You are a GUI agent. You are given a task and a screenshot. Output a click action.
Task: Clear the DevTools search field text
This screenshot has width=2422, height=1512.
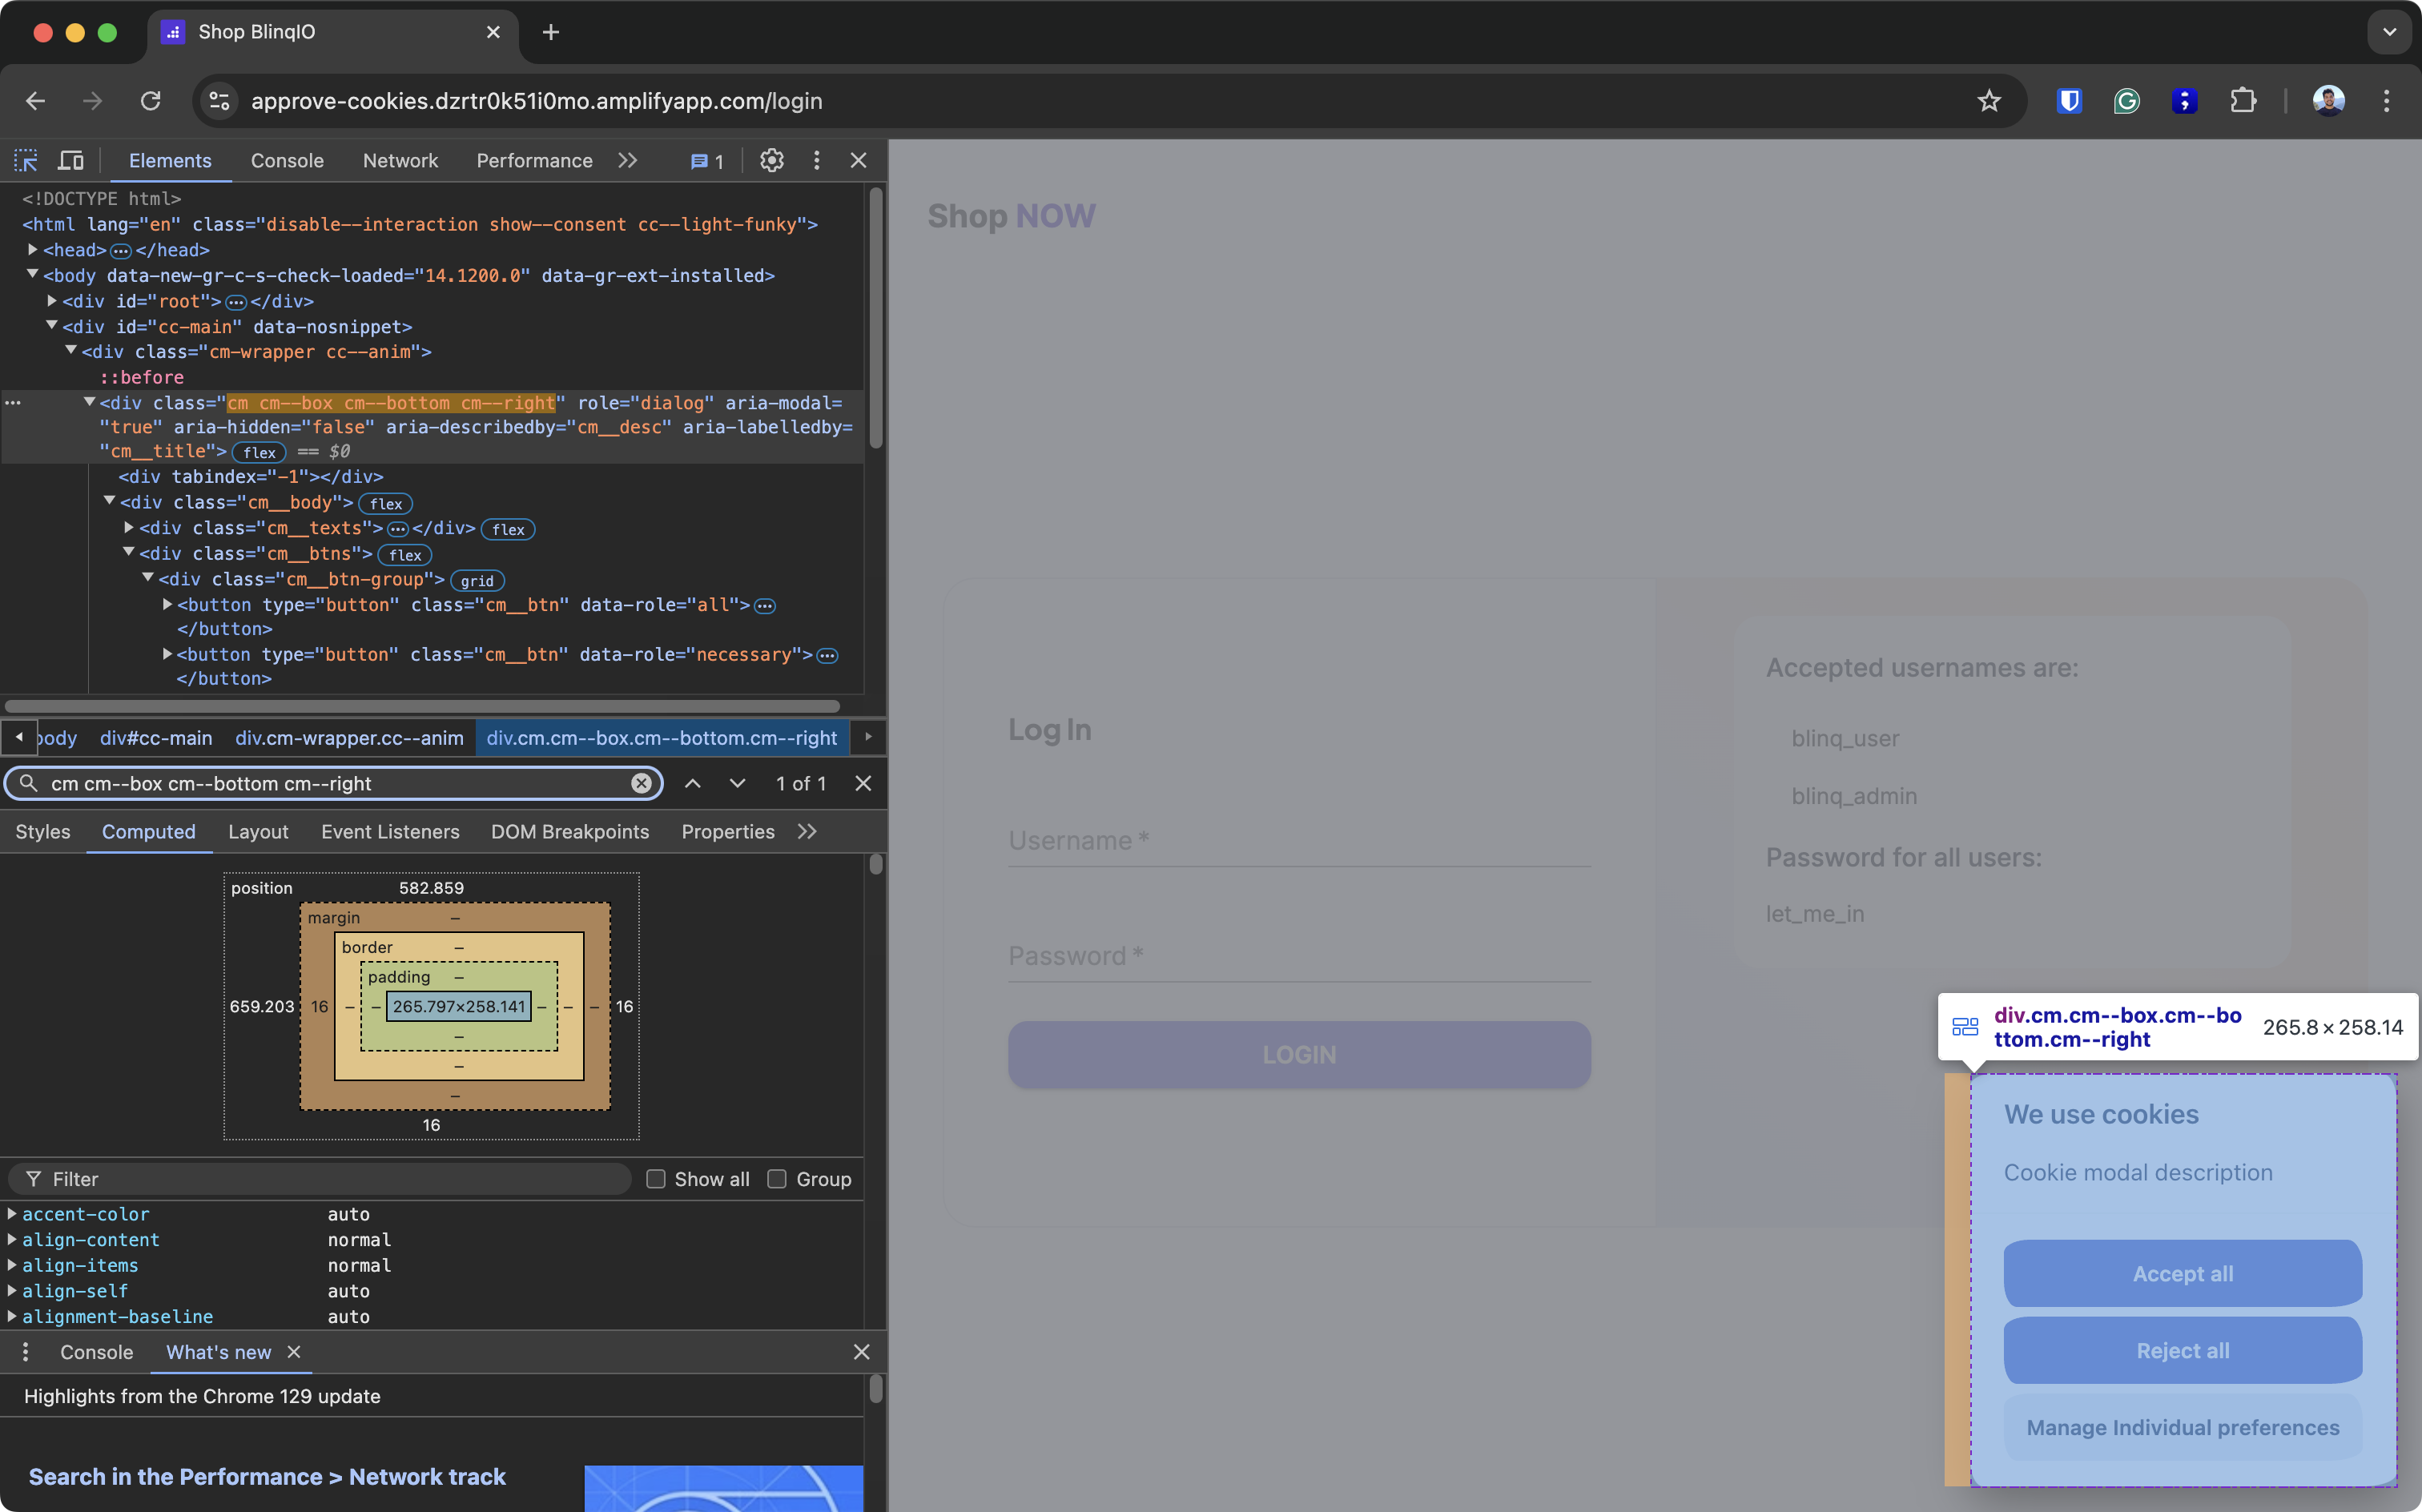pyautogui.click(x=641, y=783)
